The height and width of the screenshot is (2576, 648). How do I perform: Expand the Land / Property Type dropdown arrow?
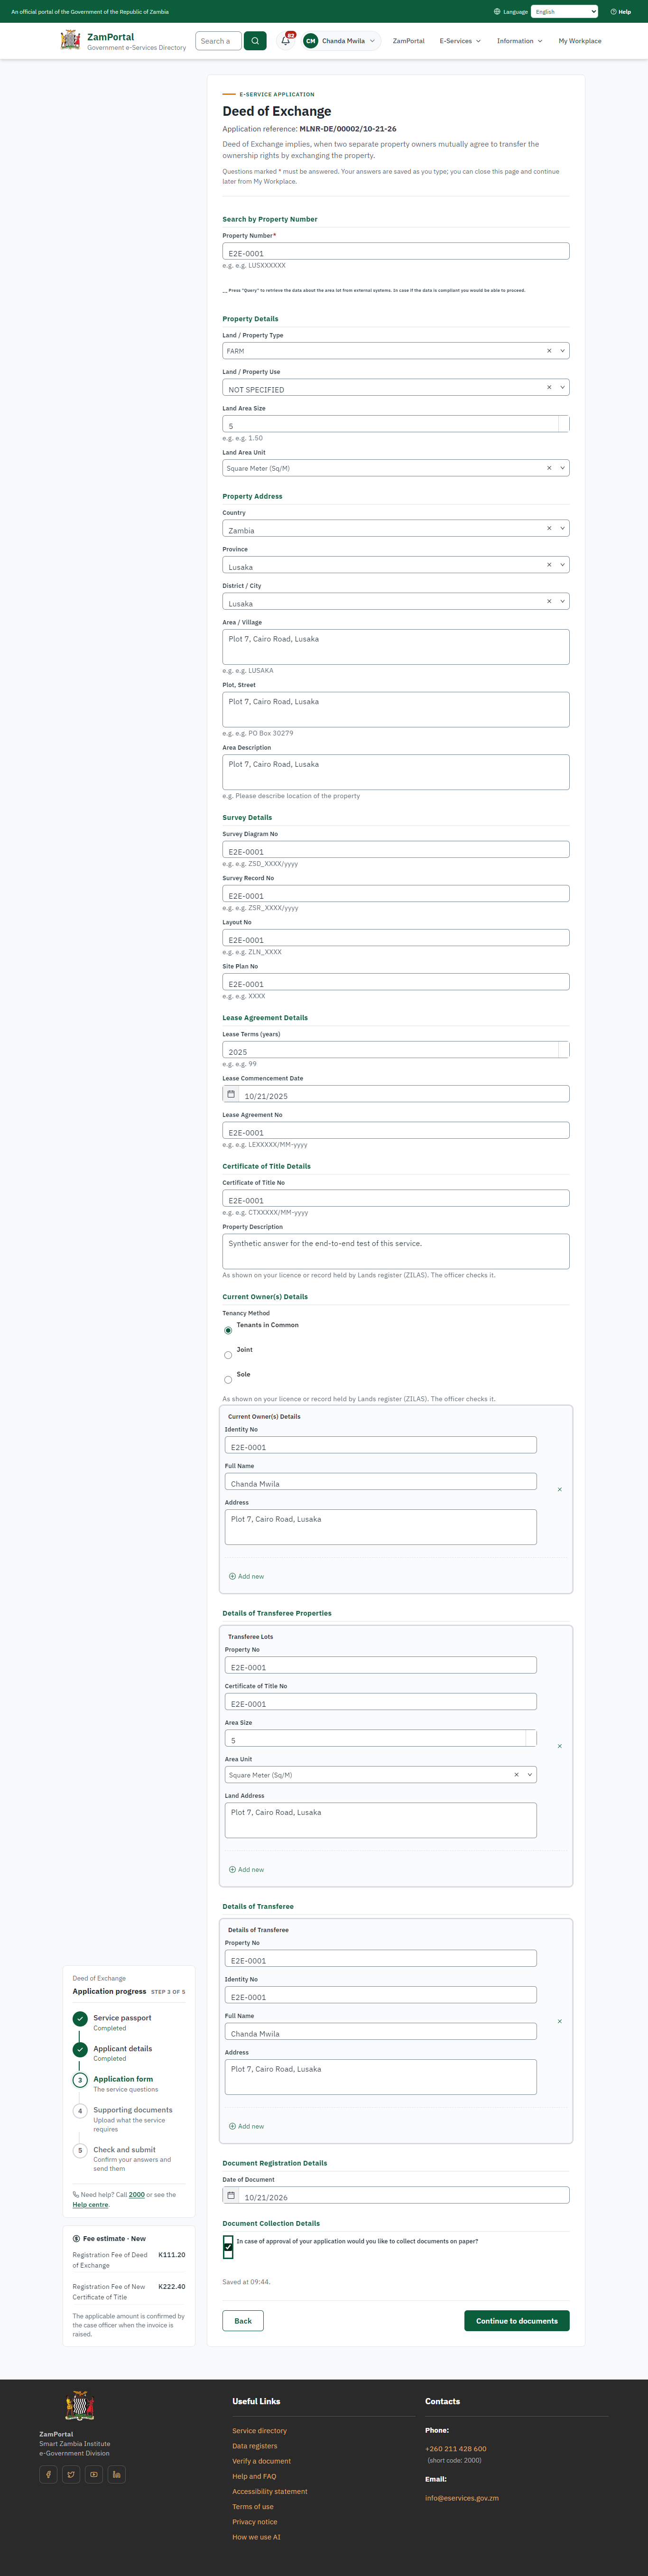(562, 351)
